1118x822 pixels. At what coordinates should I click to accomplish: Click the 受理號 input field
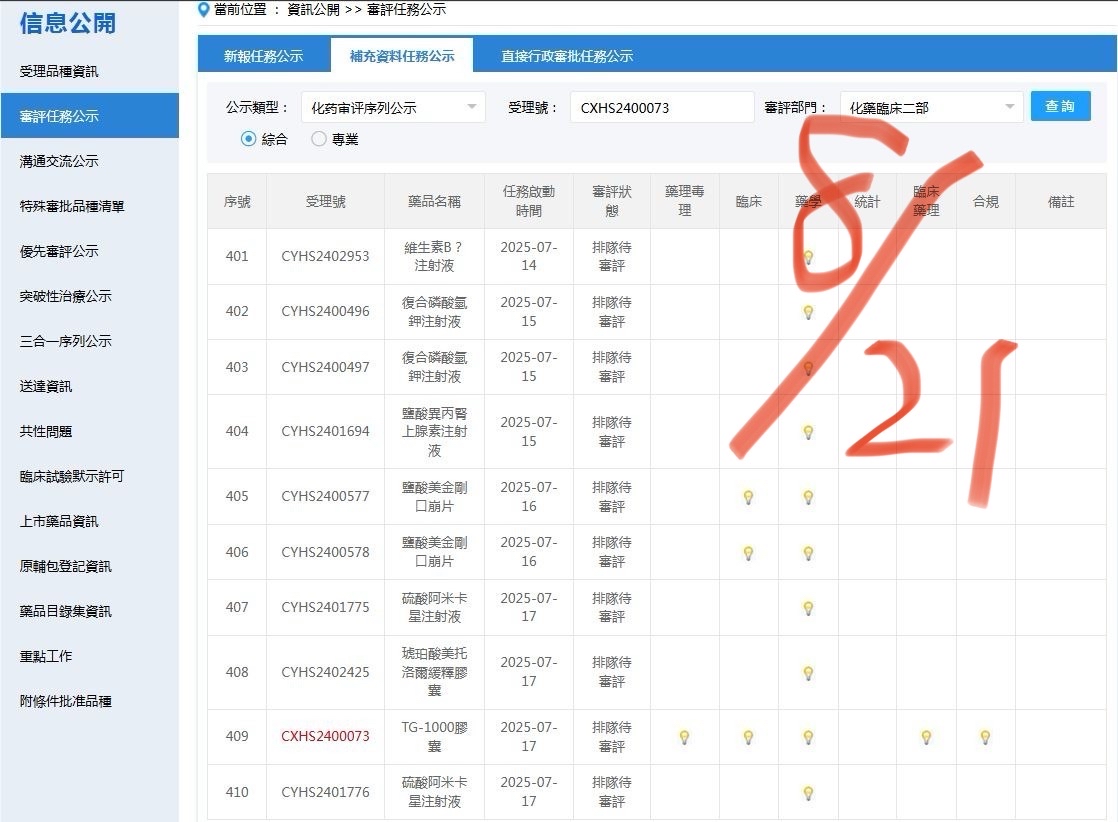pyautogui.click(x=661, y=107)
